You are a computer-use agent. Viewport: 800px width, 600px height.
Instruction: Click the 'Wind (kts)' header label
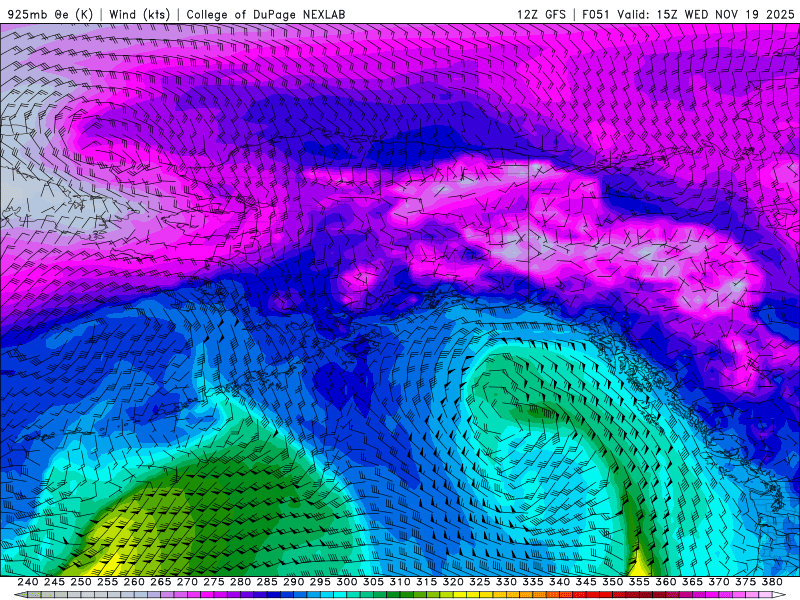pos(139,14)
